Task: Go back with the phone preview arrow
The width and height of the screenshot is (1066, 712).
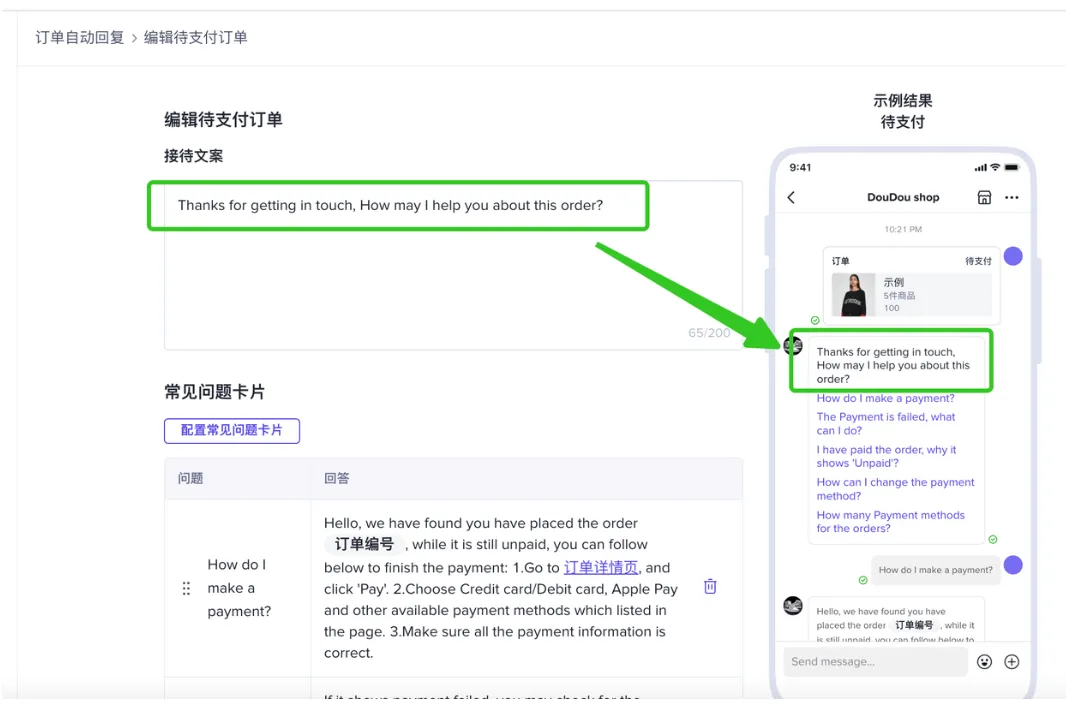Action: coord(791,197)
